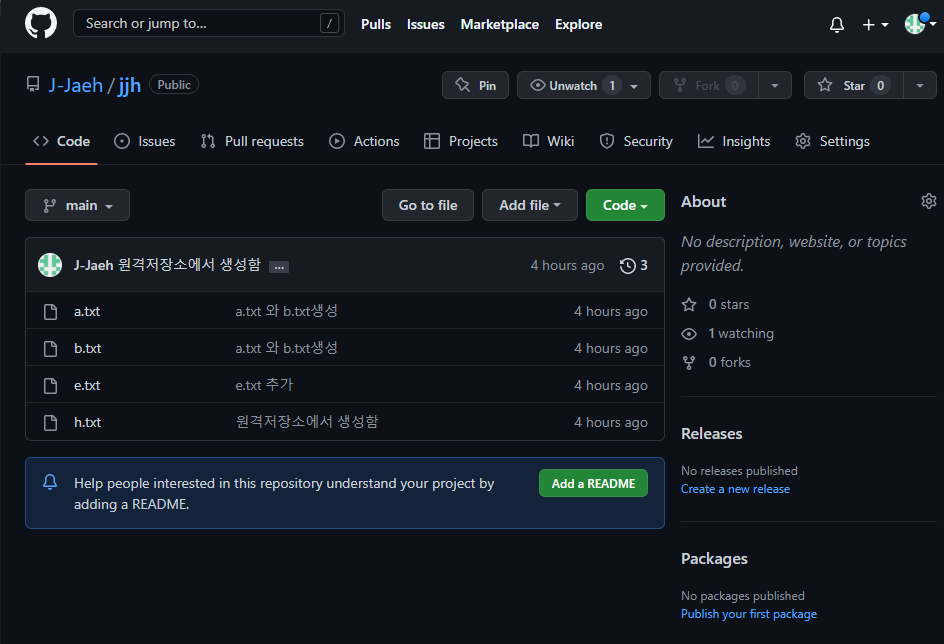944x644 pixels.
Task: Click the GitHub Octocat logo
Action: coord(41,23)
